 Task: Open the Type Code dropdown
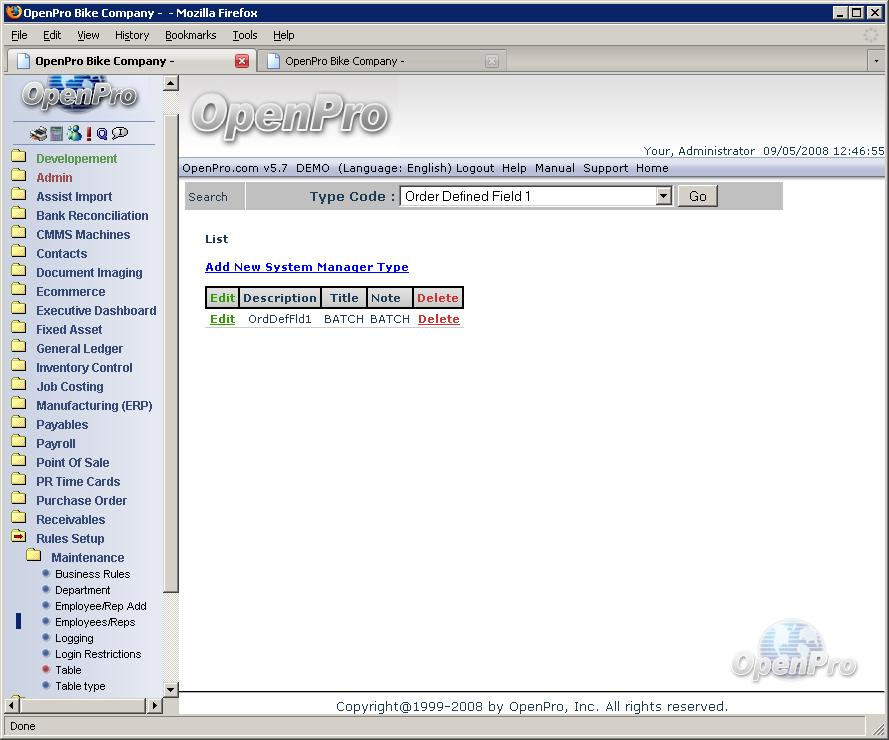663,197
